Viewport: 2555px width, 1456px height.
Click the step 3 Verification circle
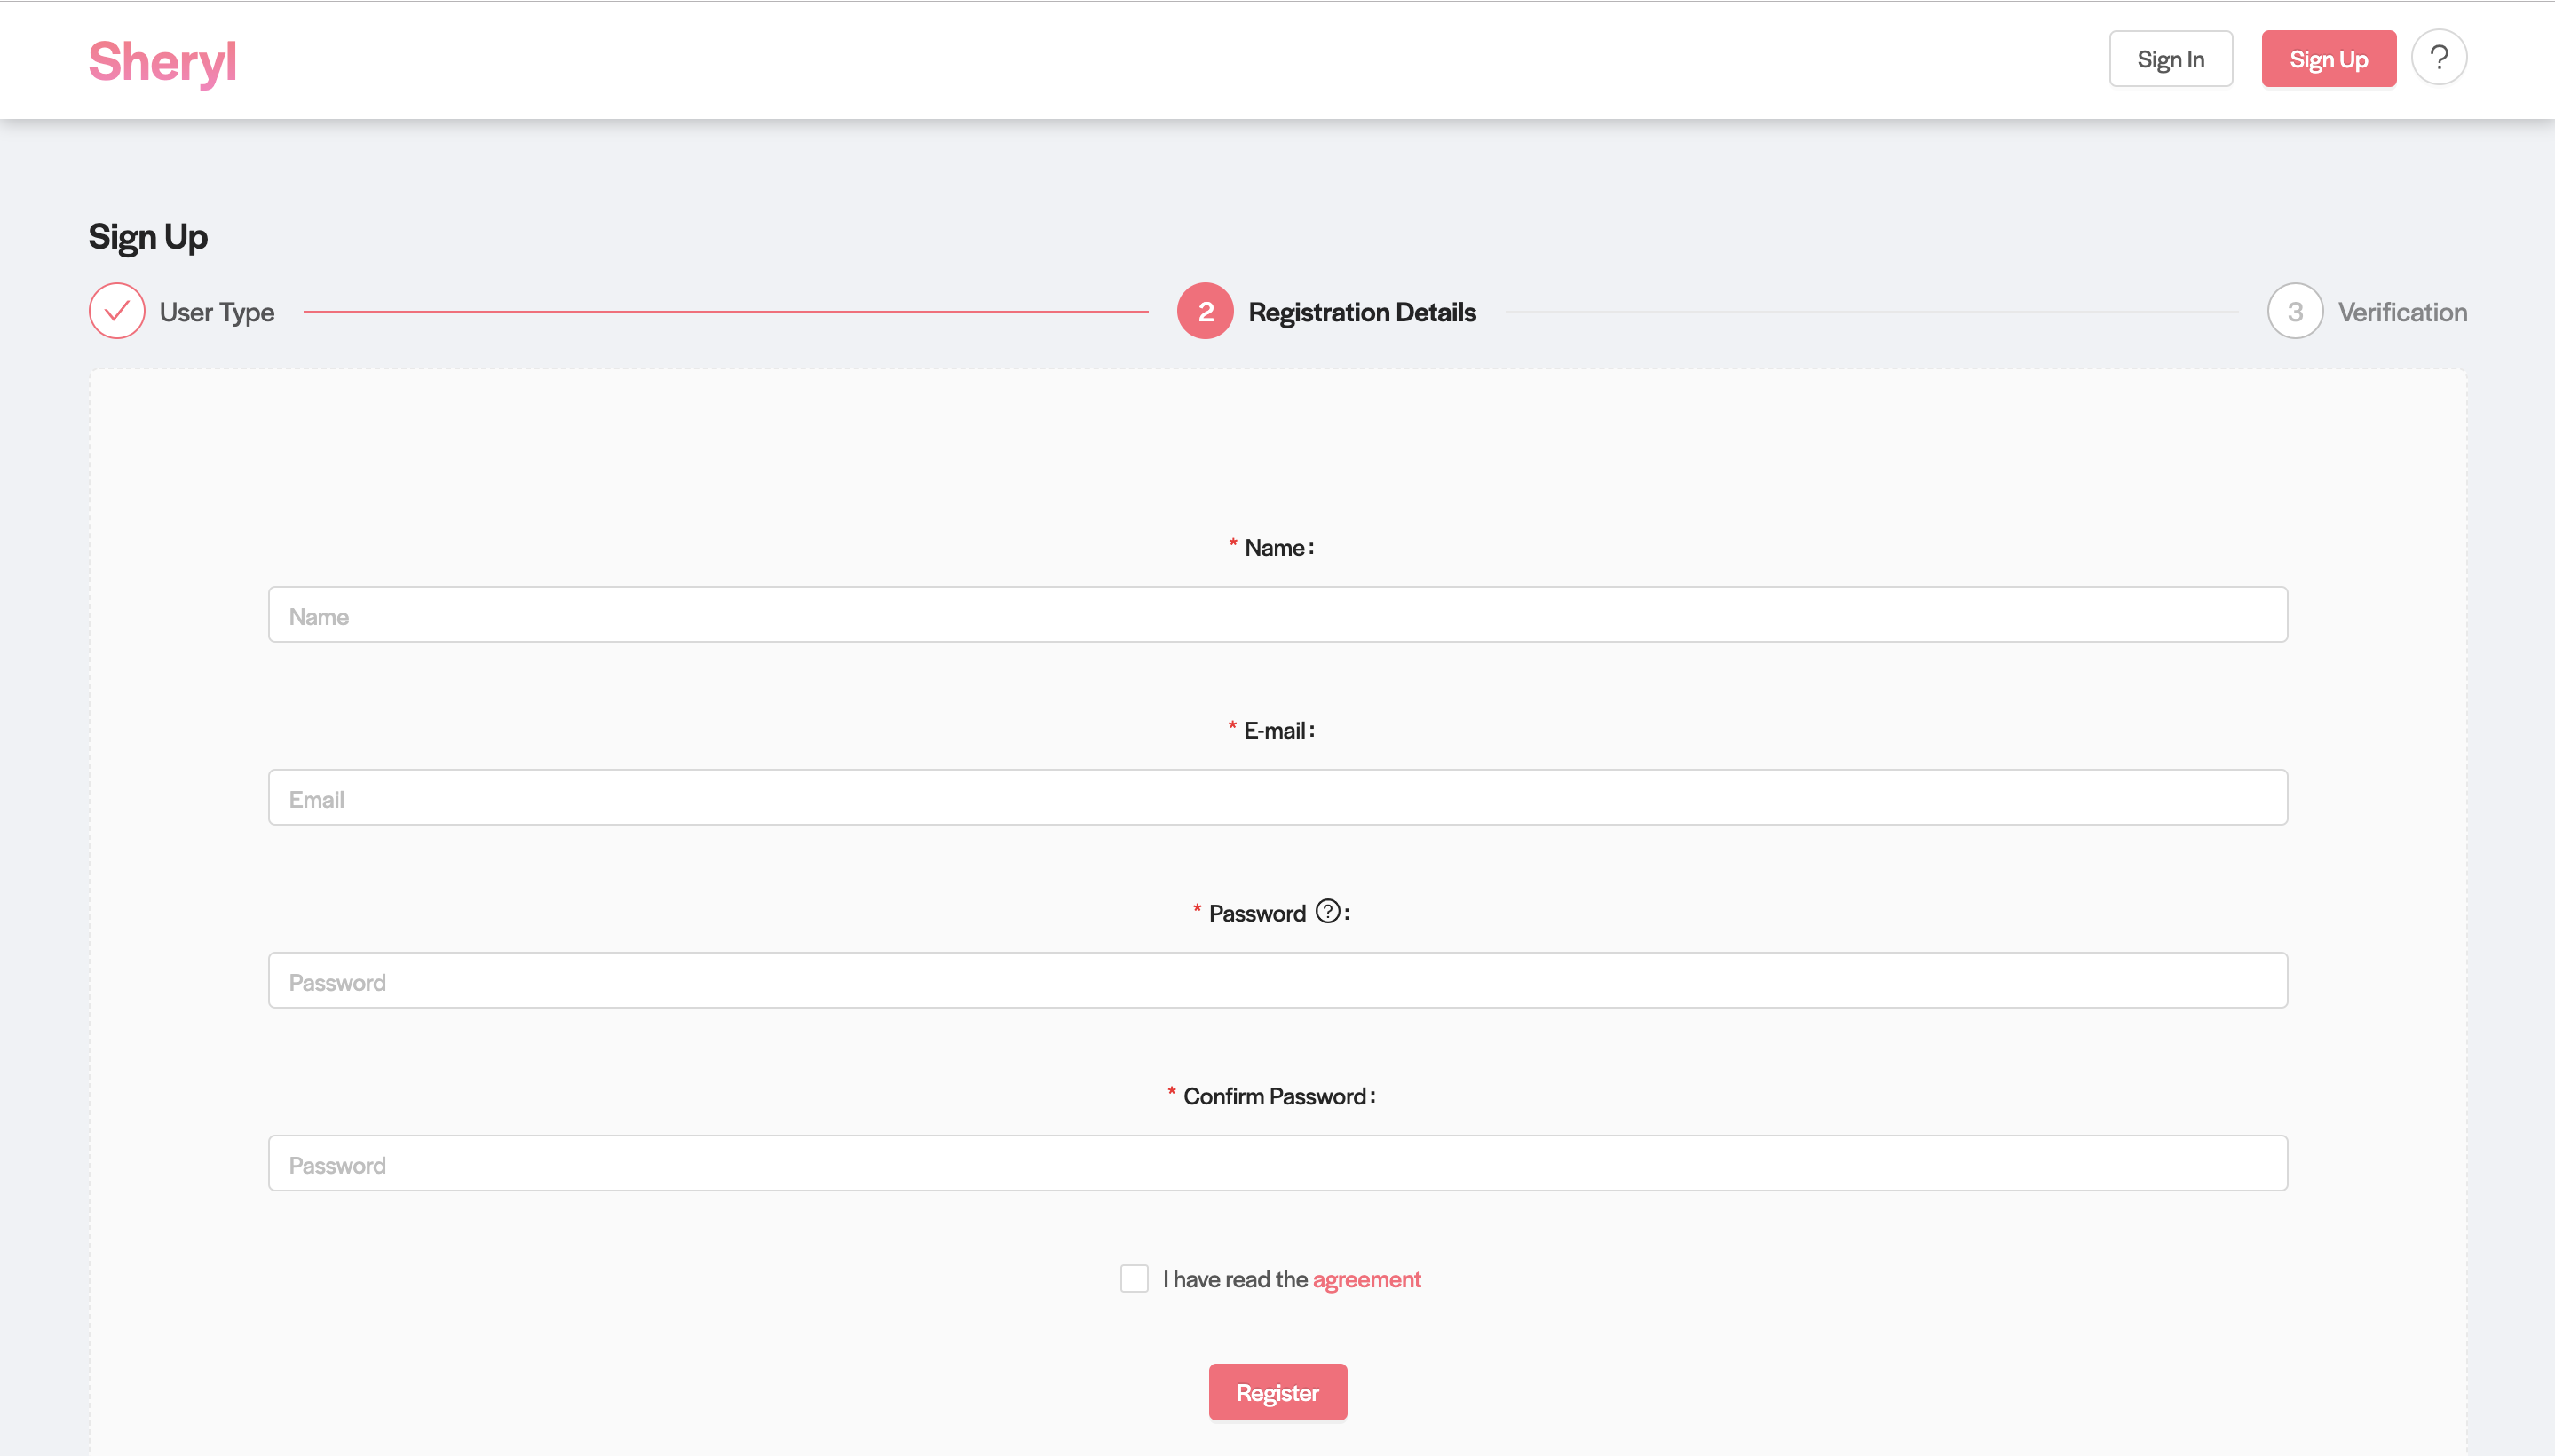pos(2294,311)
